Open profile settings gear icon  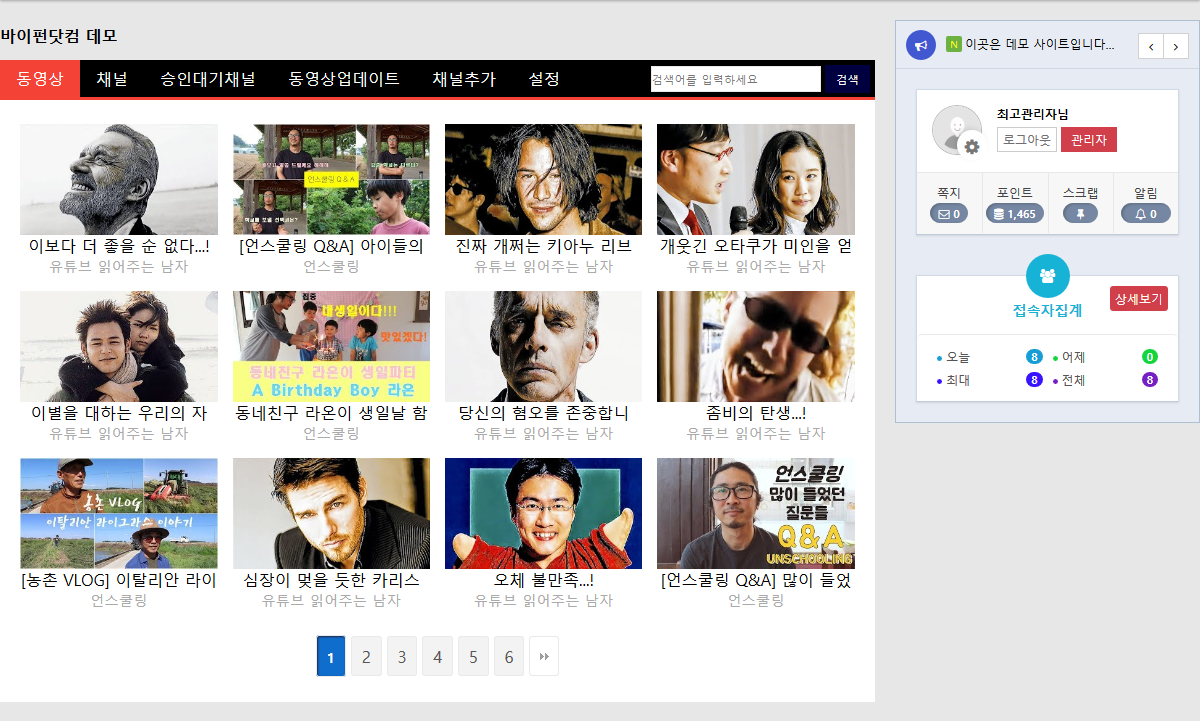pyautogui.click(x=969, y=147)
